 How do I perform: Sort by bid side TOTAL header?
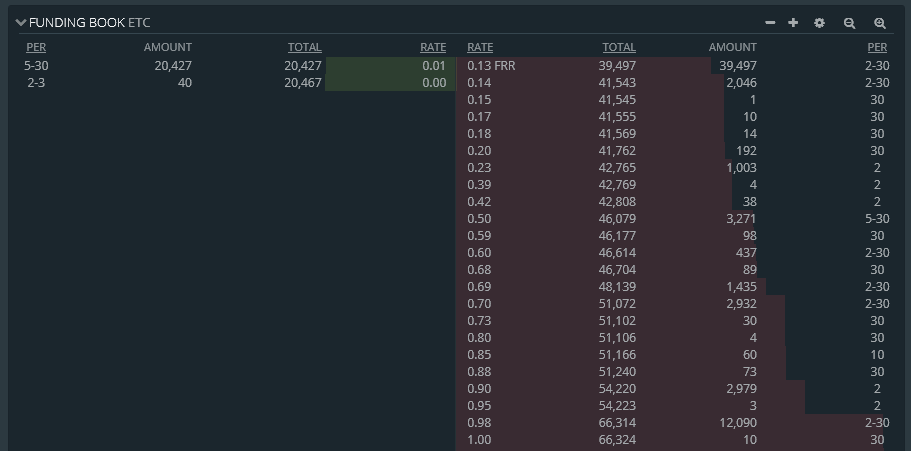[x=304, y=47]
